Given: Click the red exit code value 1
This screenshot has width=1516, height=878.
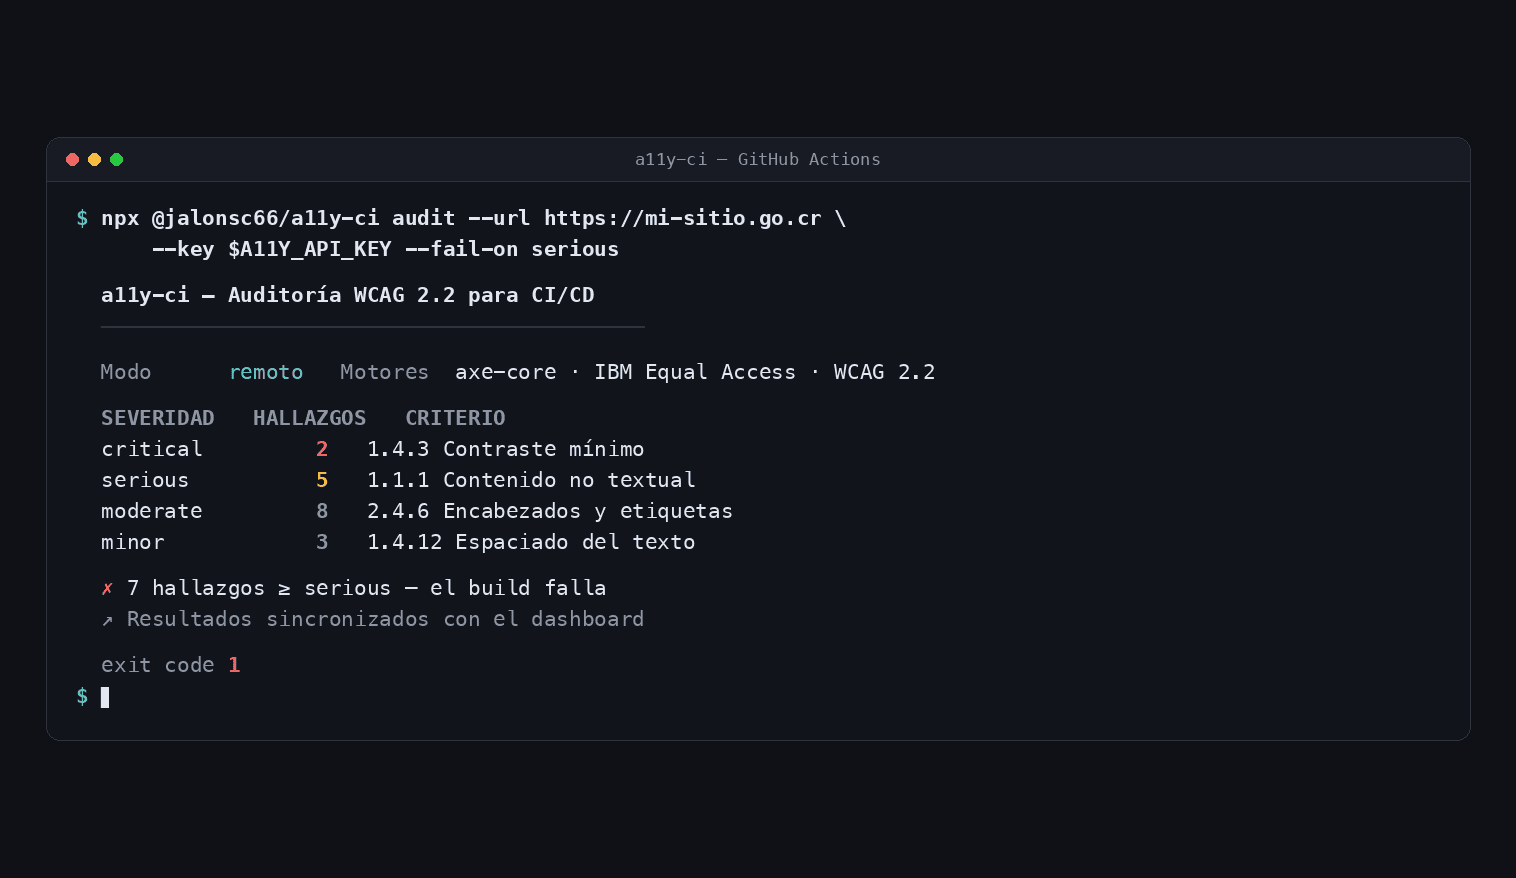Looking at the screenshot, I should pyautogui.click(x=234, y=665).
